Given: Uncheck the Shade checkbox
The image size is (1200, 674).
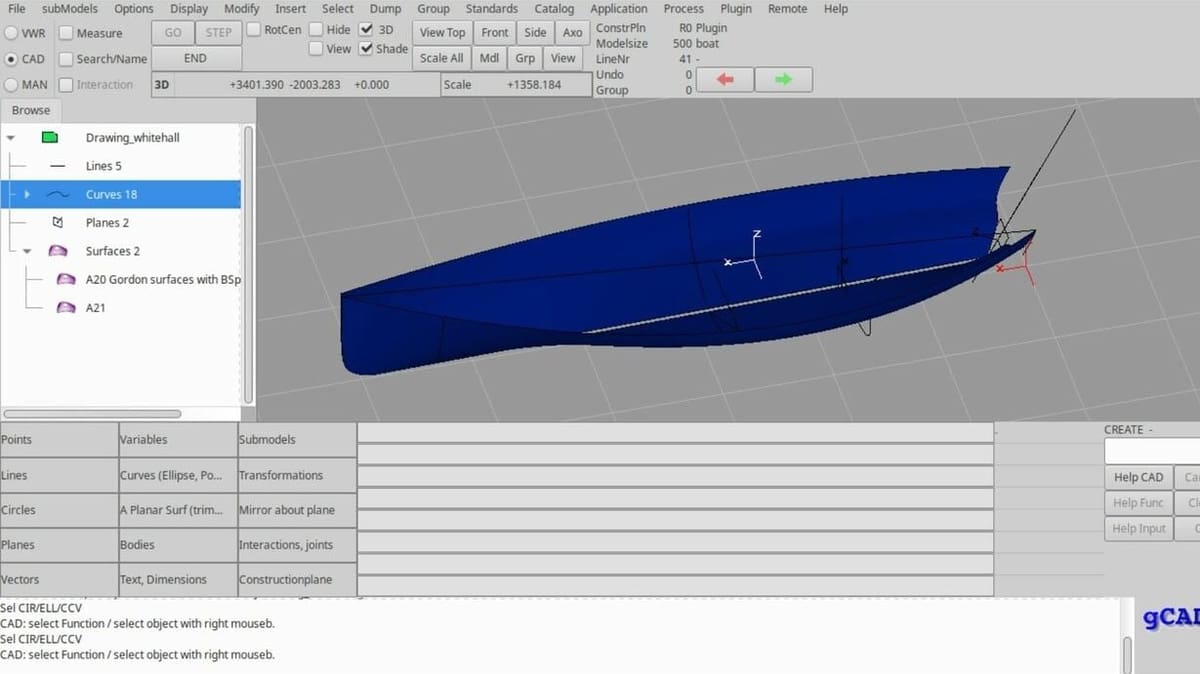Looking at the screenshot, I should click(x=366, y=48).
